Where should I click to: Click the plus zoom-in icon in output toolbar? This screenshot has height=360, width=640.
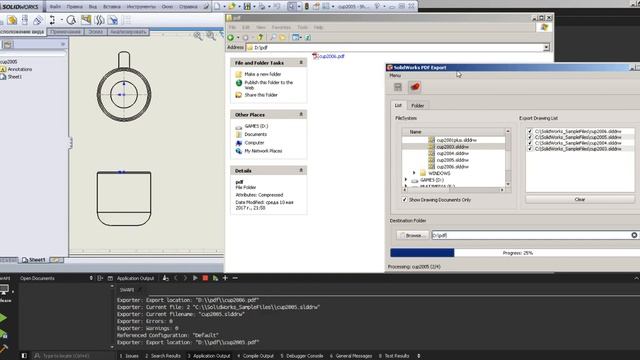pyautogui.click(x=225, y=278)
